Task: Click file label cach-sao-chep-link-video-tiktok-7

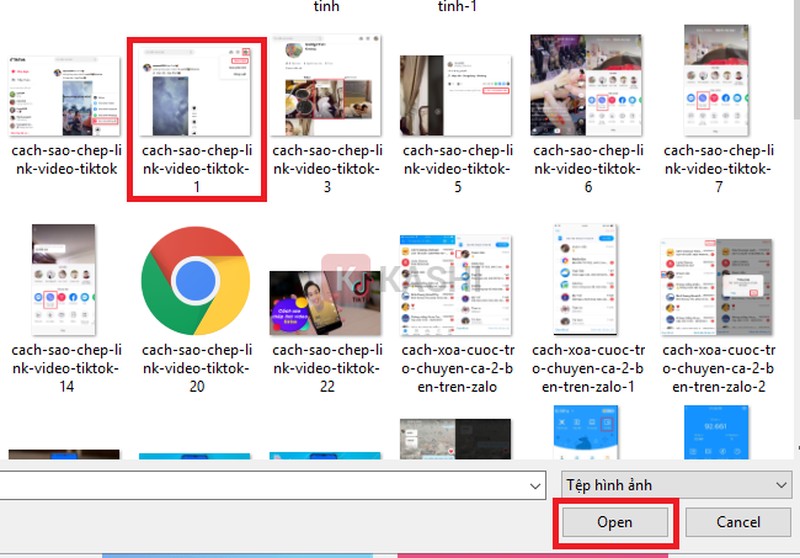Action: [x=719, y=169]
